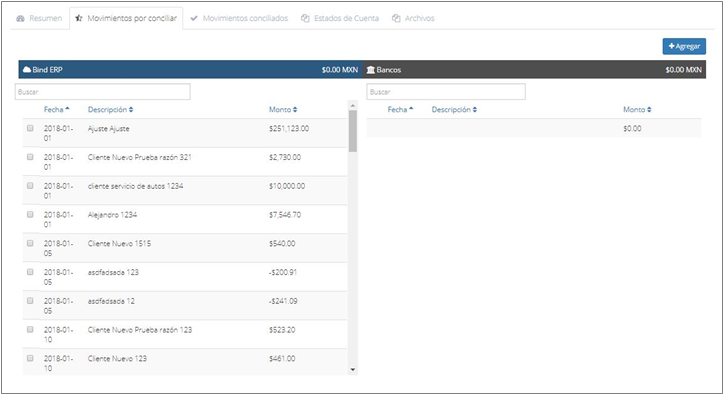The image size is (724, 394).
Task: Check the Ajuste Ajuste row checkbox
Action: tap(30, 128)
